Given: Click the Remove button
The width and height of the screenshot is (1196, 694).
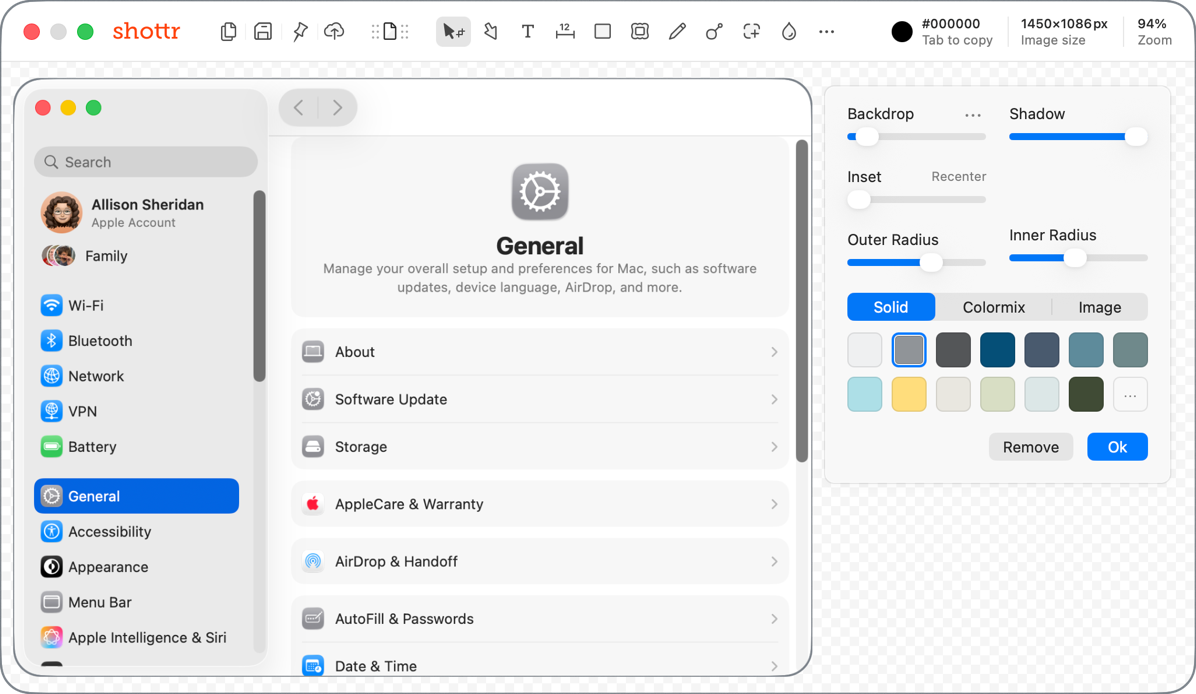Looking at the screenshot, I should click(x=1030, y=447).
